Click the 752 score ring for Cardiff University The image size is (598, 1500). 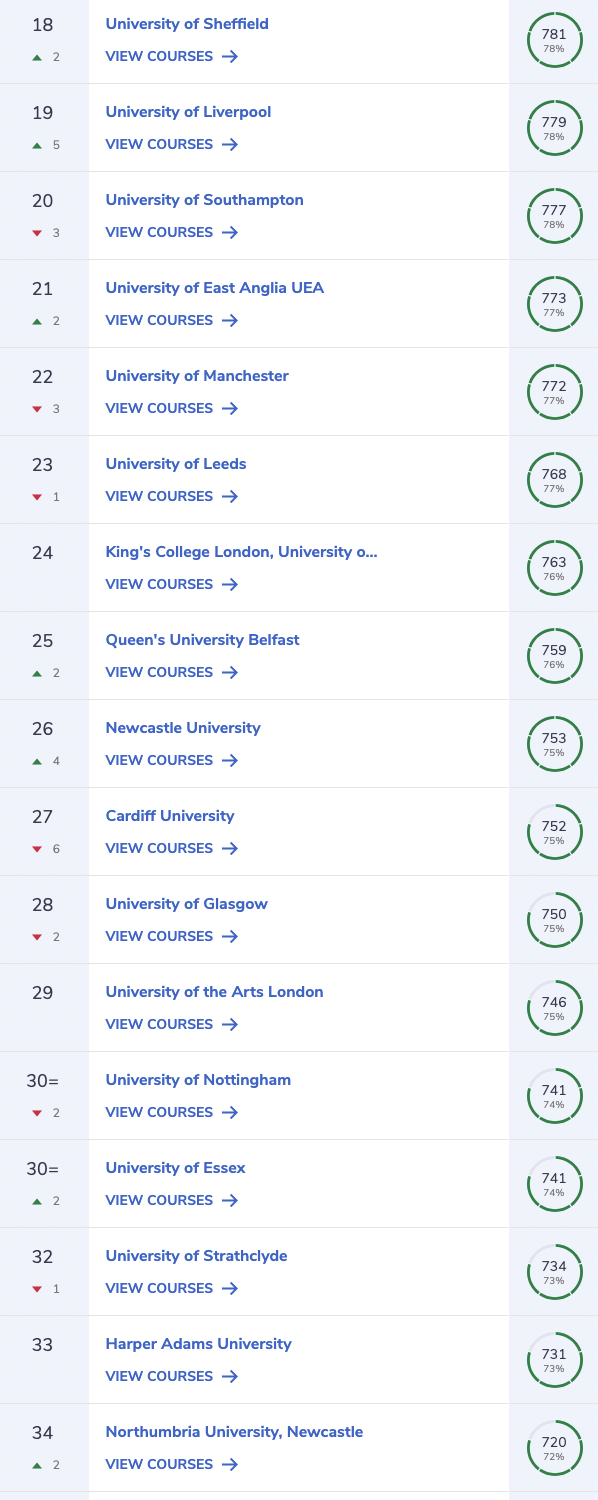click(x=554, y=832)
